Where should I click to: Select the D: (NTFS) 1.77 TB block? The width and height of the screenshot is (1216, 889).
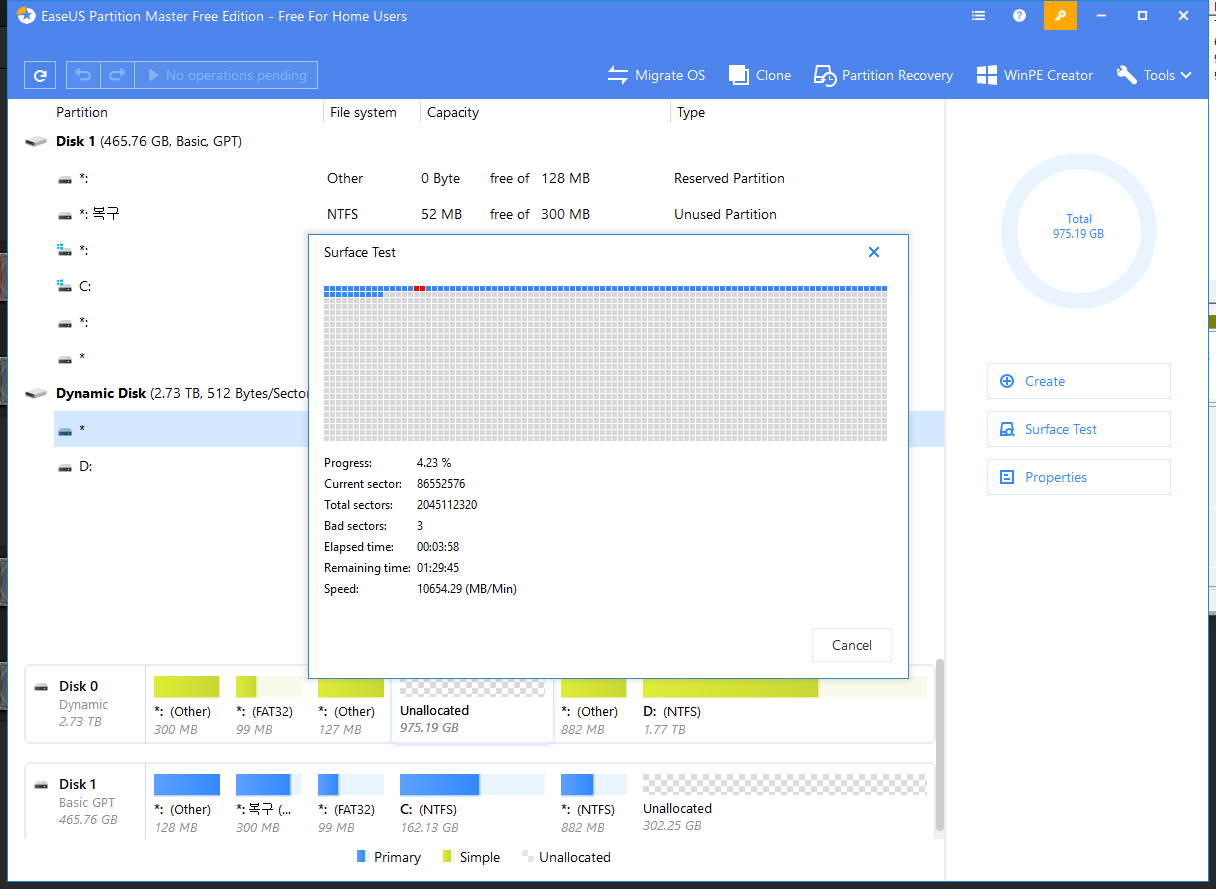click(785, 706)
